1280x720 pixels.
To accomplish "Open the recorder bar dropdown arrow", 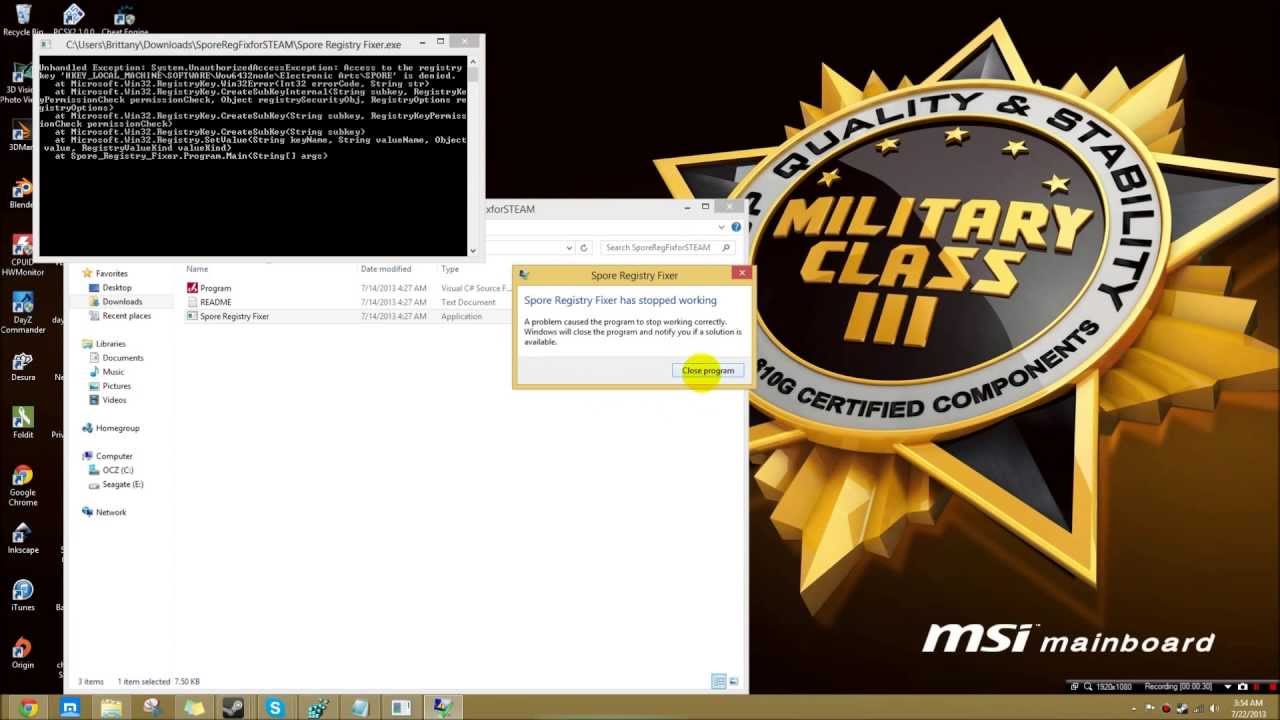I will pos(1228,687).
